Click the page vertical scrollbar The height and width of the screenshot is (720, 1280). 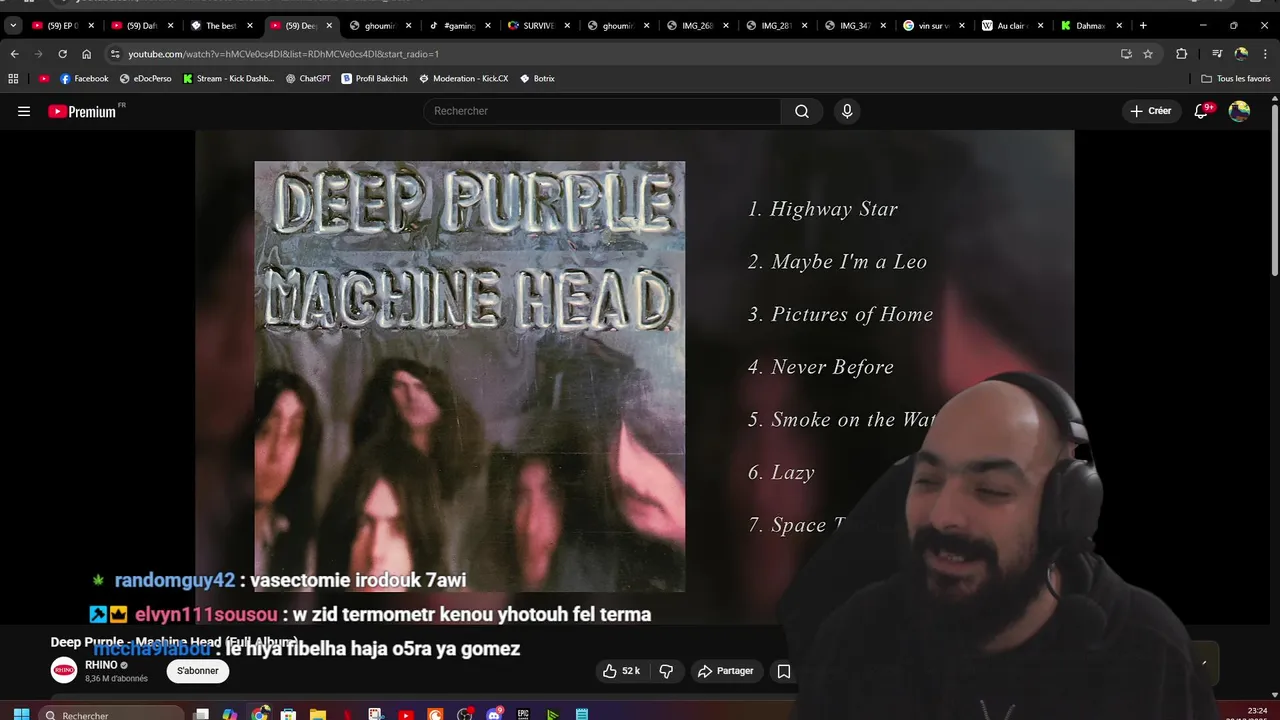click(x=1274, y=190)
